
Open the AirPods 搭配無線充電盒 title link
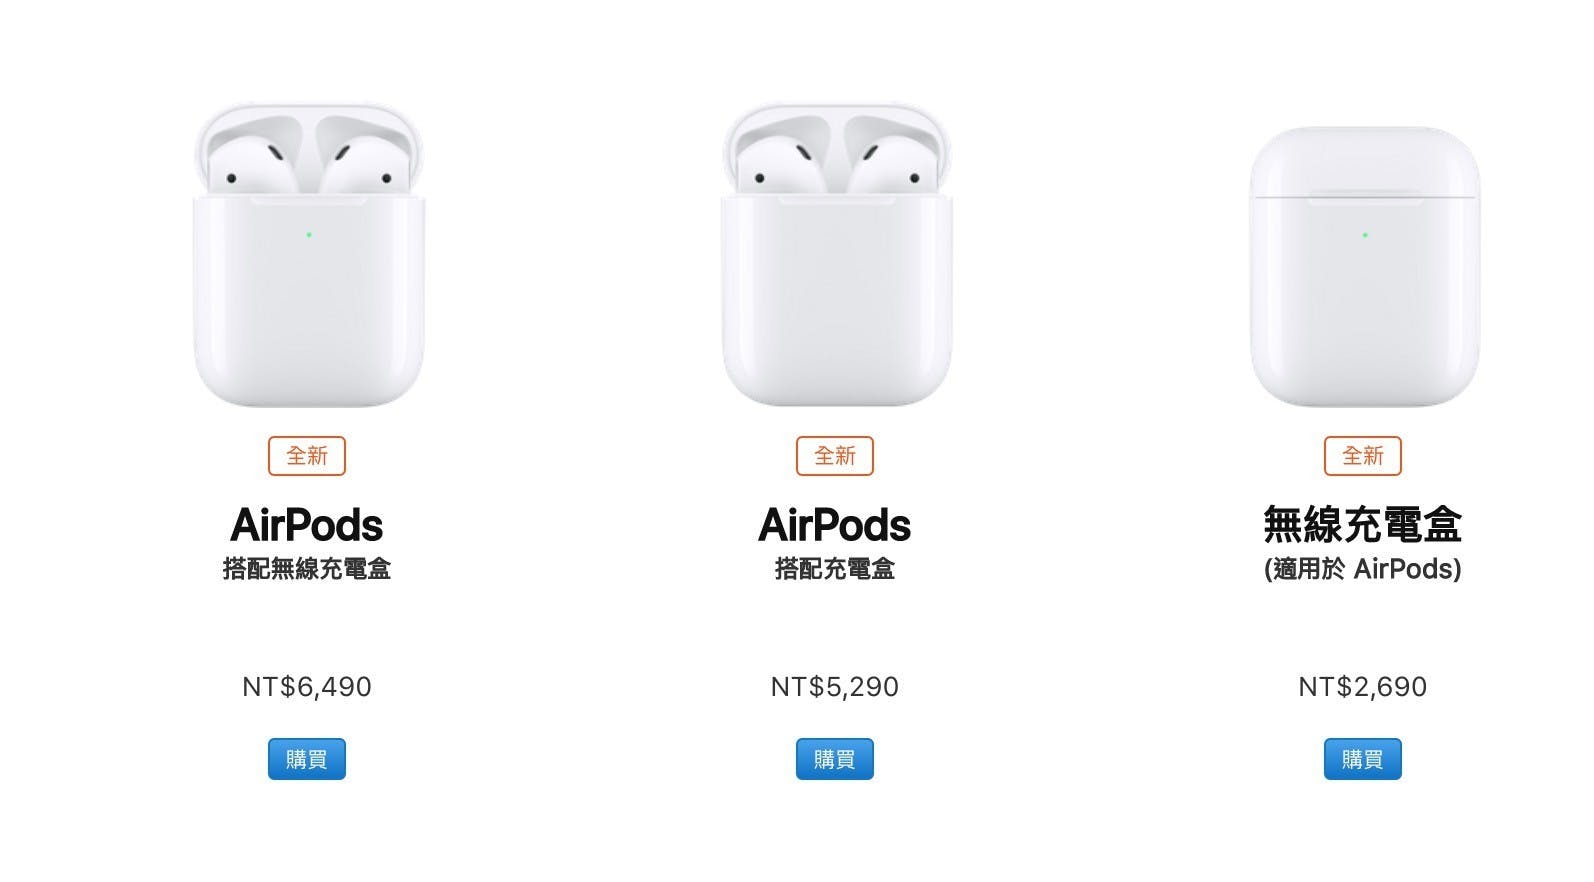[x=307, y=525]
